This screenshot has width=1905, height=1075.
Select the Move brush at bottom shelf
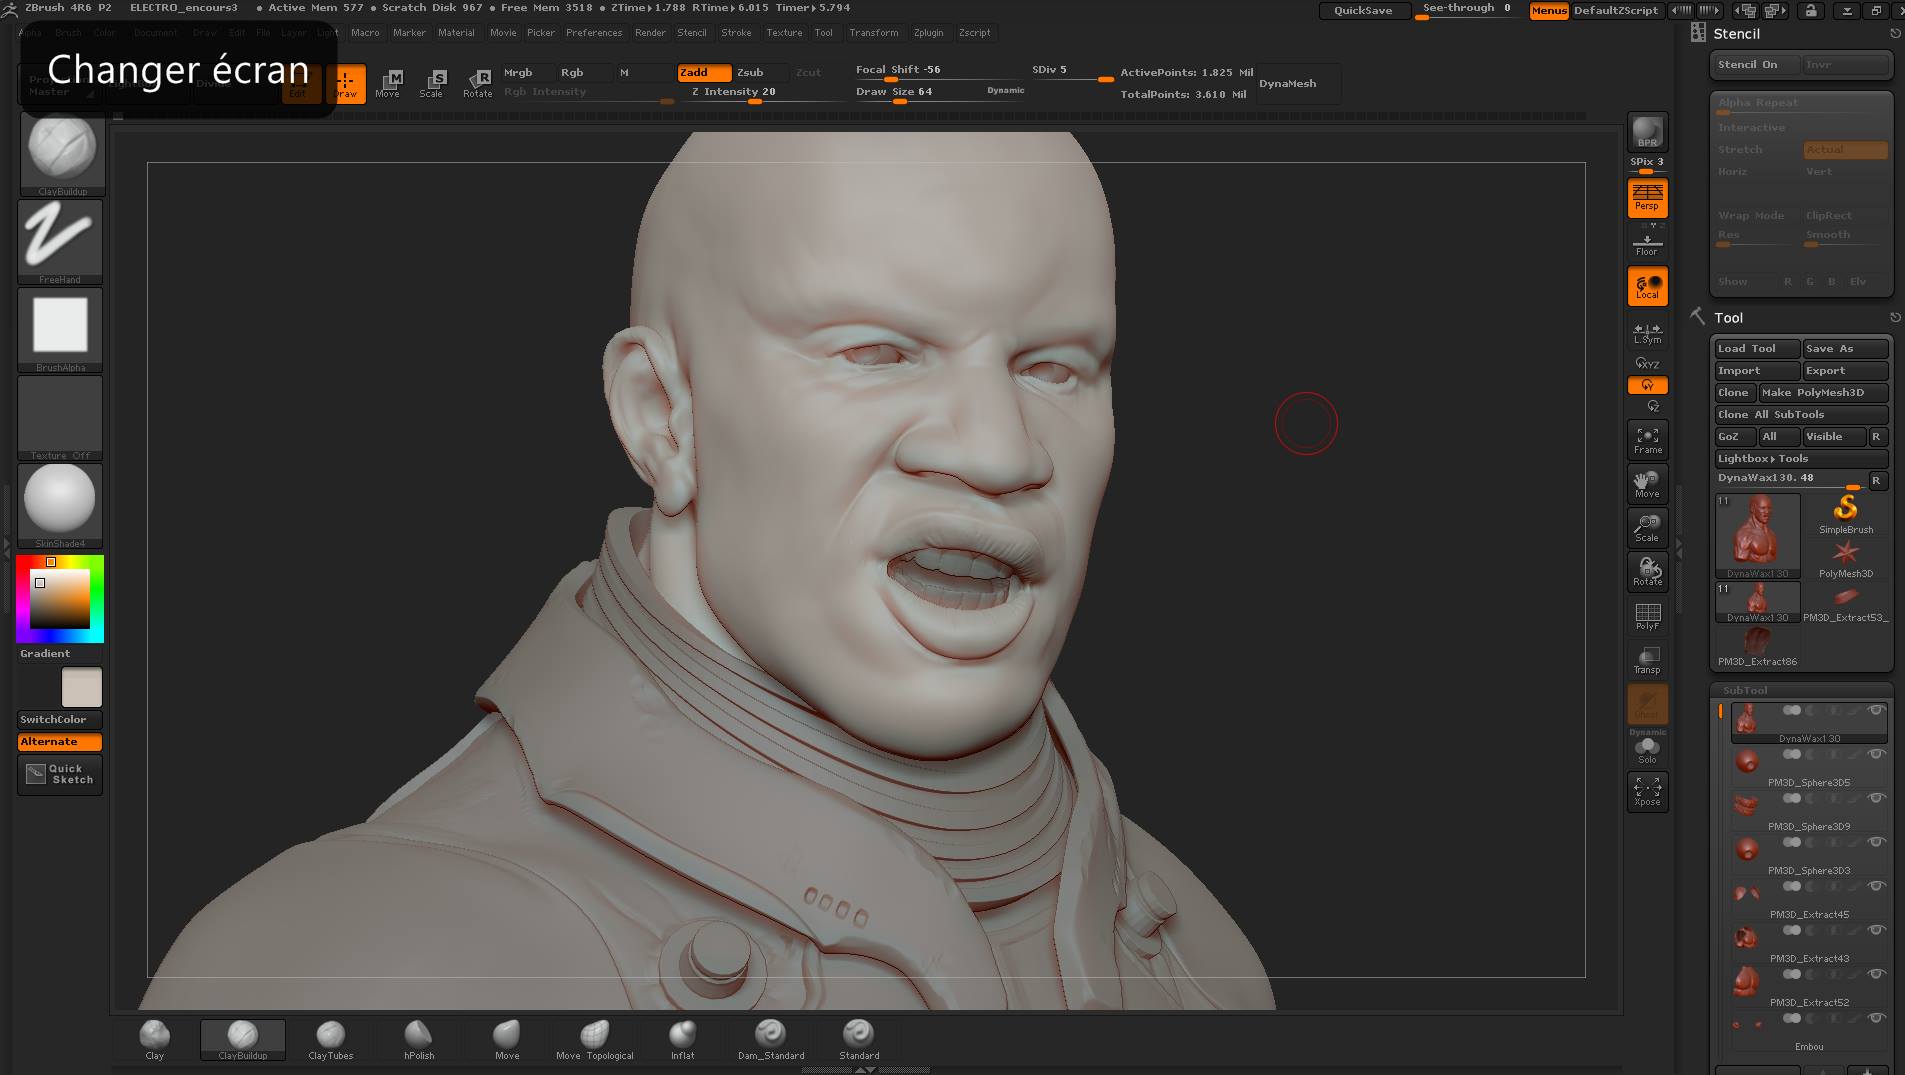[507, 1040]
